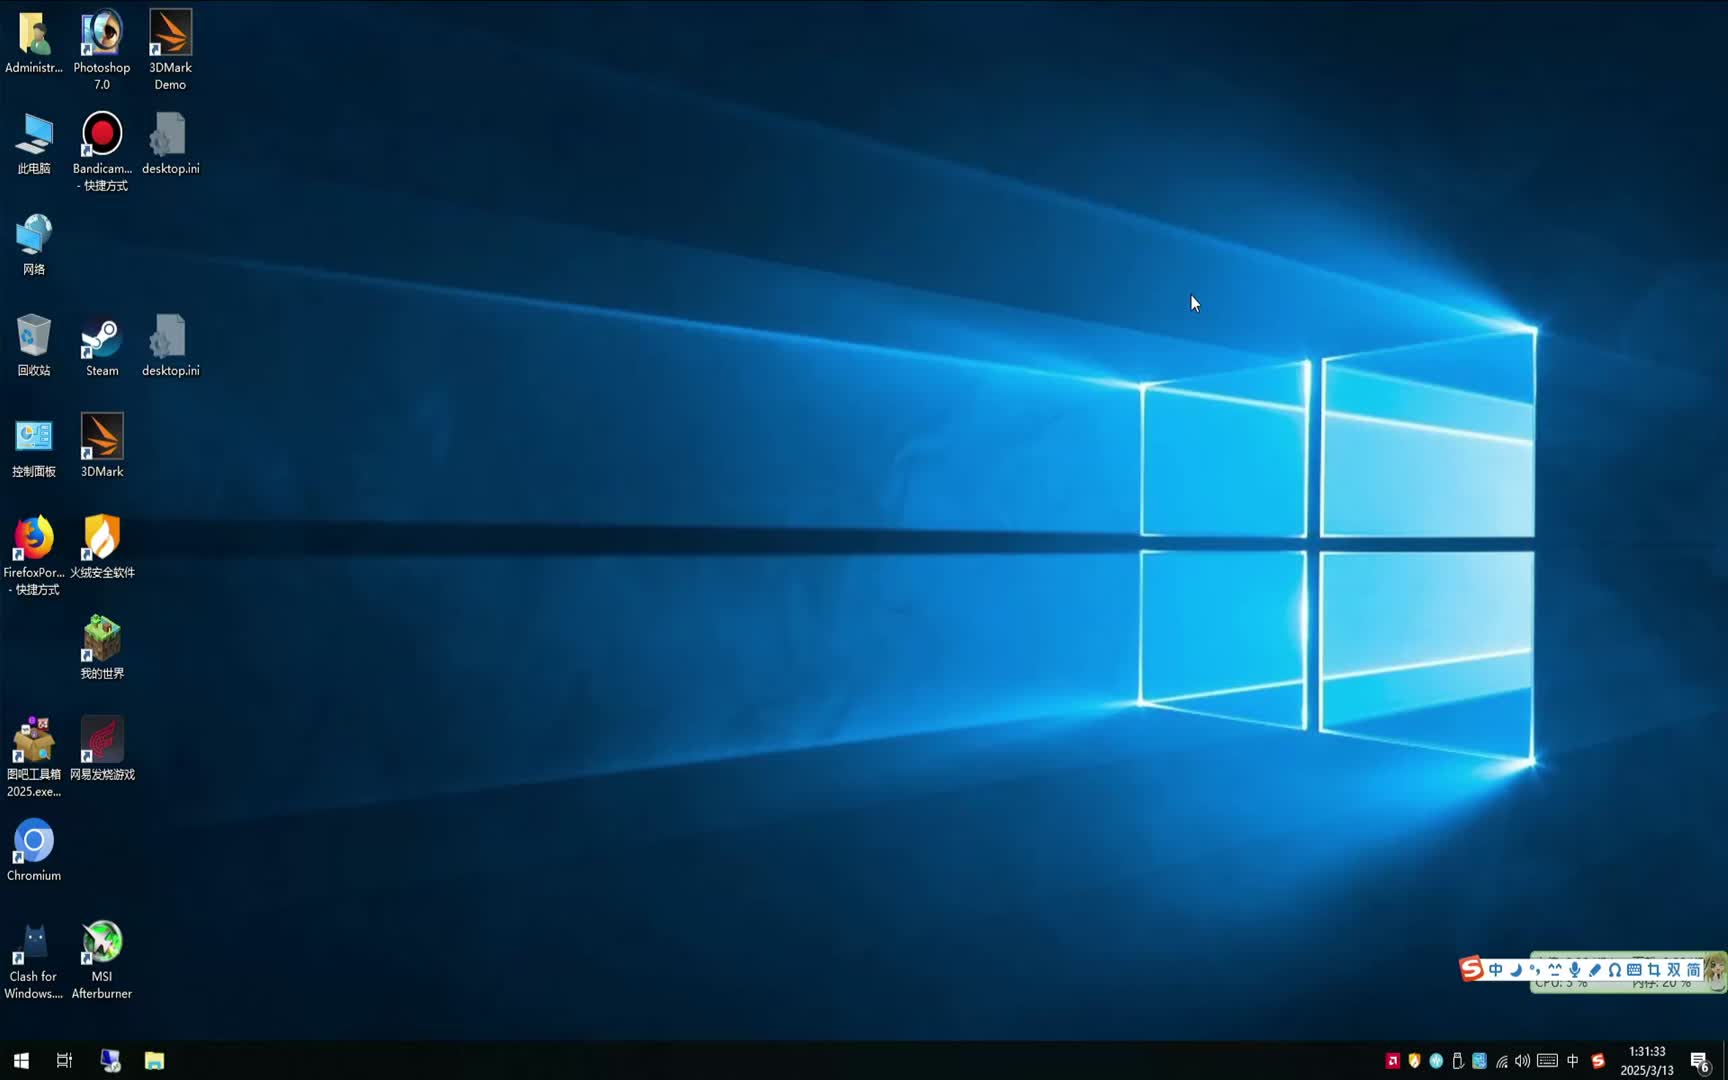Toggle the 简 simplified/traditional switch on Sogou toolbar
Screen dimensions: 1728x1080
point(1693,970)
